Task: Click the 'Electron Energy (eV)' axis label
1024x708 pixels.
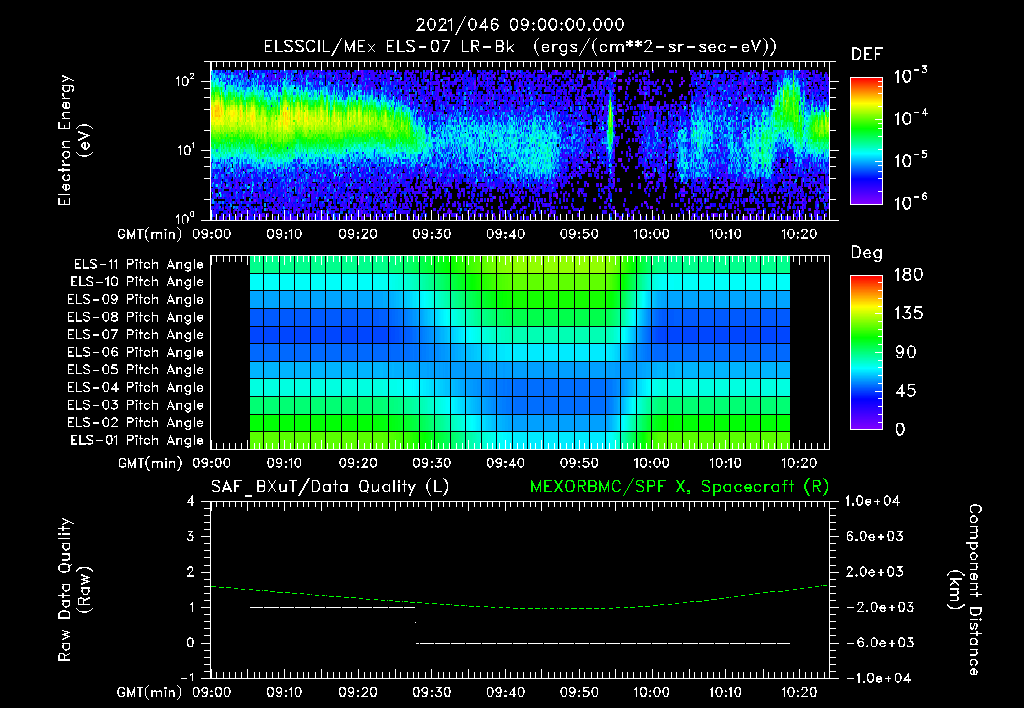Action: pos(74,140)
